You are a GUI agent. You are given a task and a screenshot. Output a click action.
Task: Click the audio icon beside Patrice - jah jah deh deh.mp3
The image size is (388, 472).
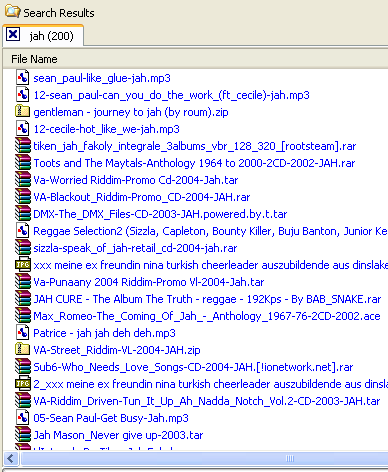pos(22,333)
